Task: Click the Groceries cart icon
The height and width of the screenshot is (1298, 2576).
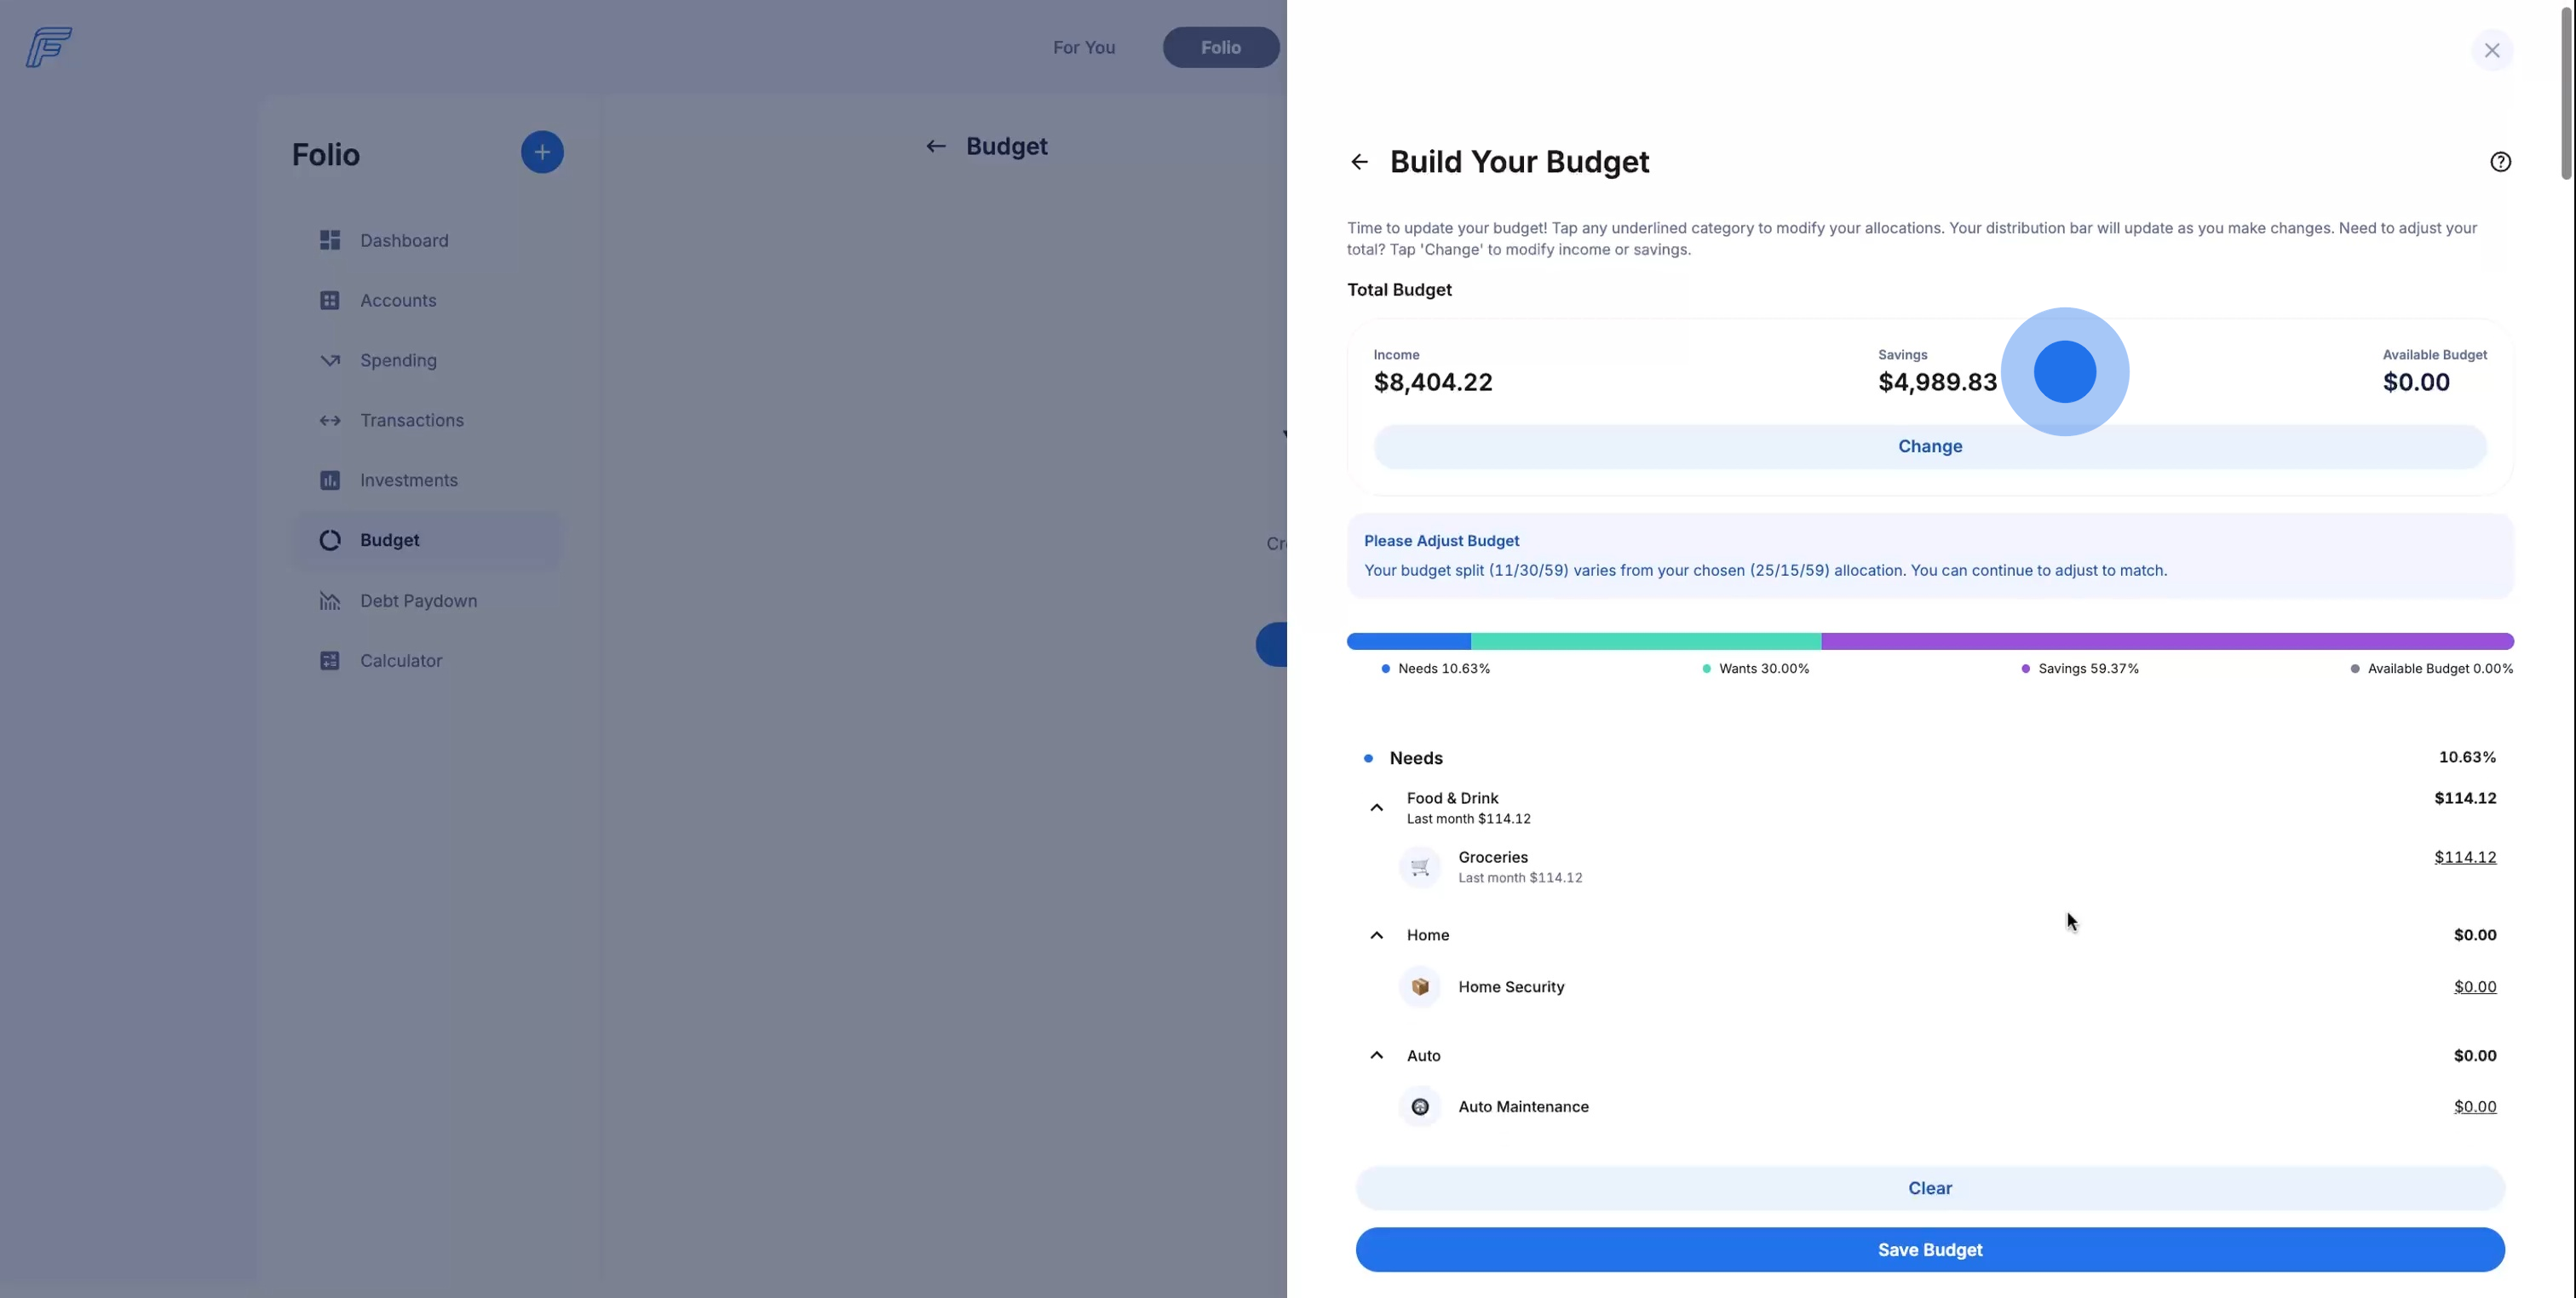Action: coord(1419,867)
